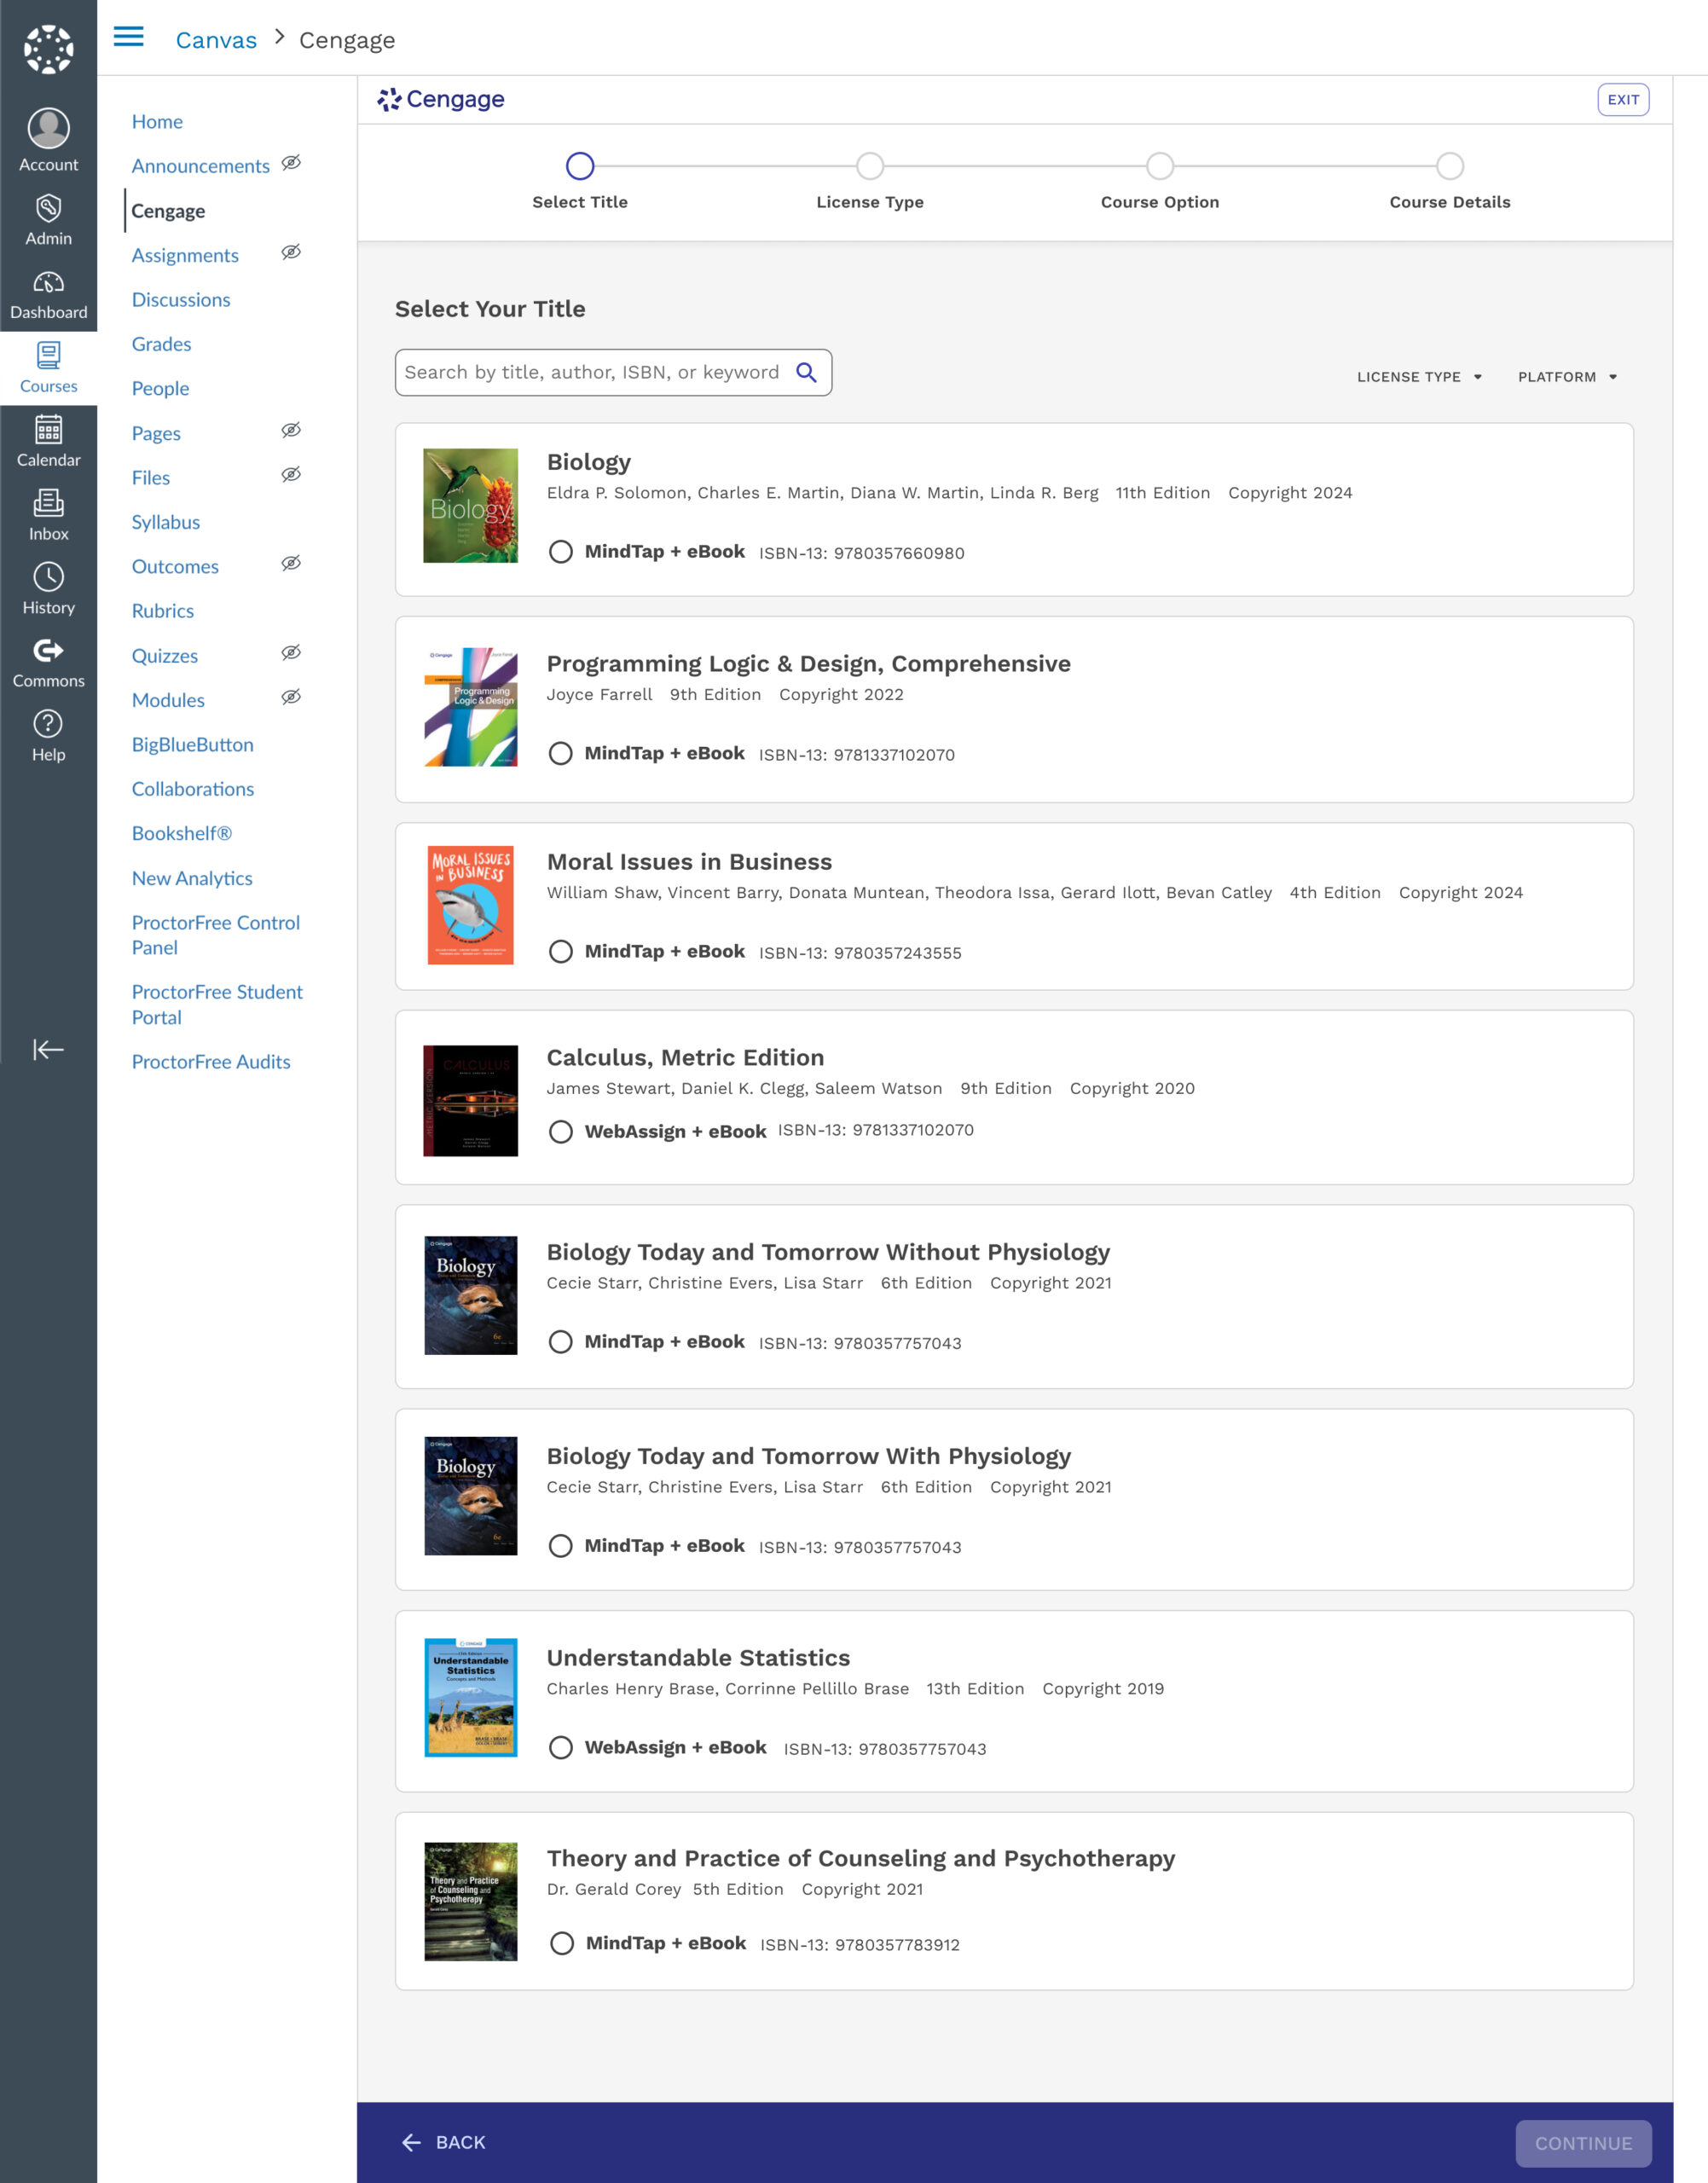Click the Understandable Statistics cover thumbnail
This screenshot has width=1708, height=2183.
click(x=470, y=1697)
